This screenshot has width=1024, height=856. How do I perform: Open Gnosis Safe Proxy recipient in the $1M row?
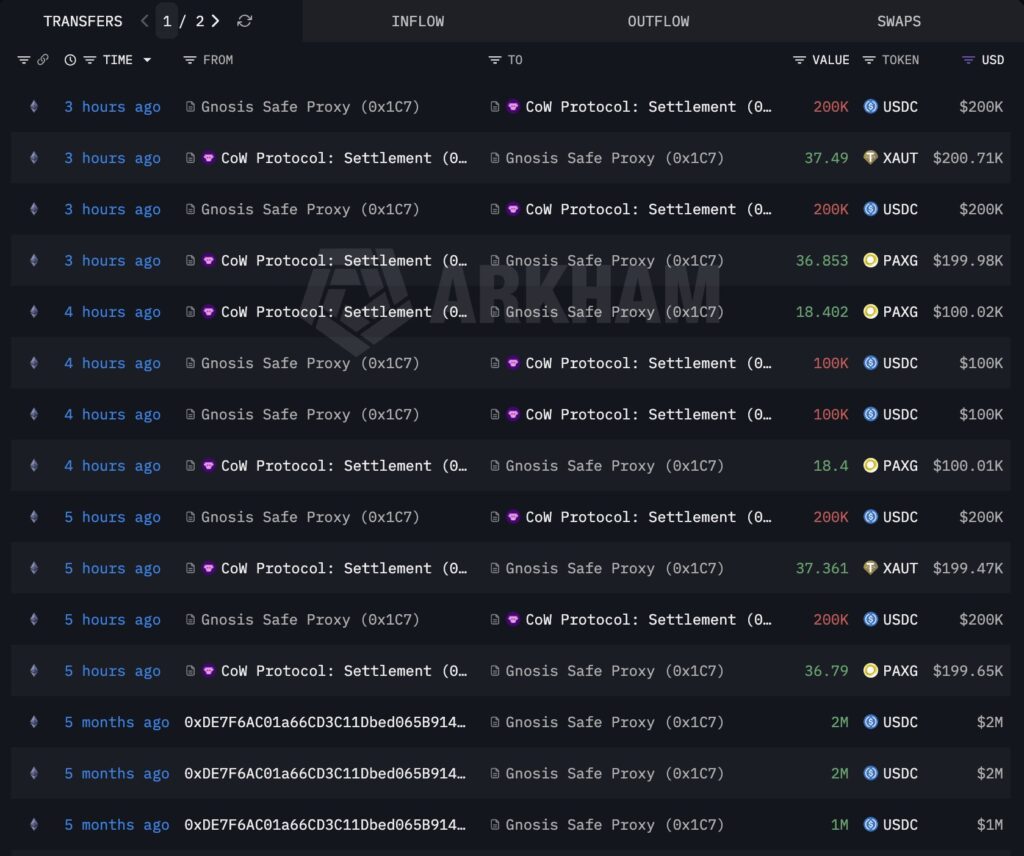(615, 825)
